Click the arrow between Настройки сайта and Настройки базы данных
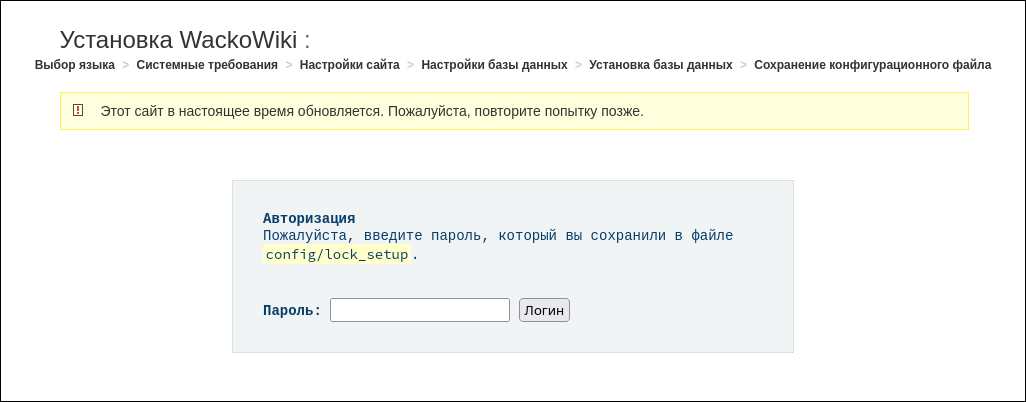 click(411, 65)
